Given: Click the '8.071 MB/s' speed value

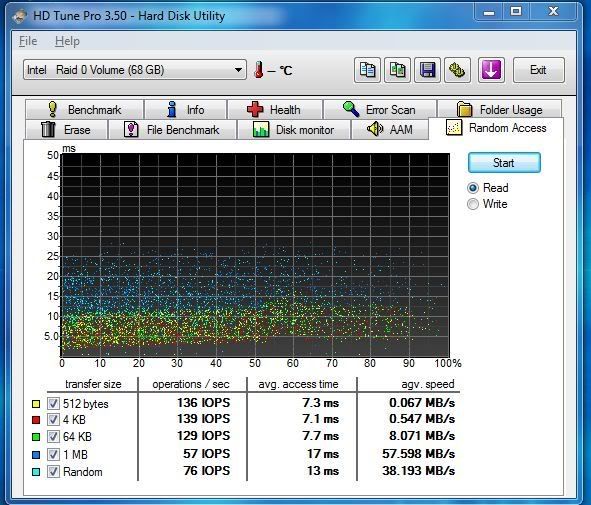Looking at the screenshot, I should 422,436.
